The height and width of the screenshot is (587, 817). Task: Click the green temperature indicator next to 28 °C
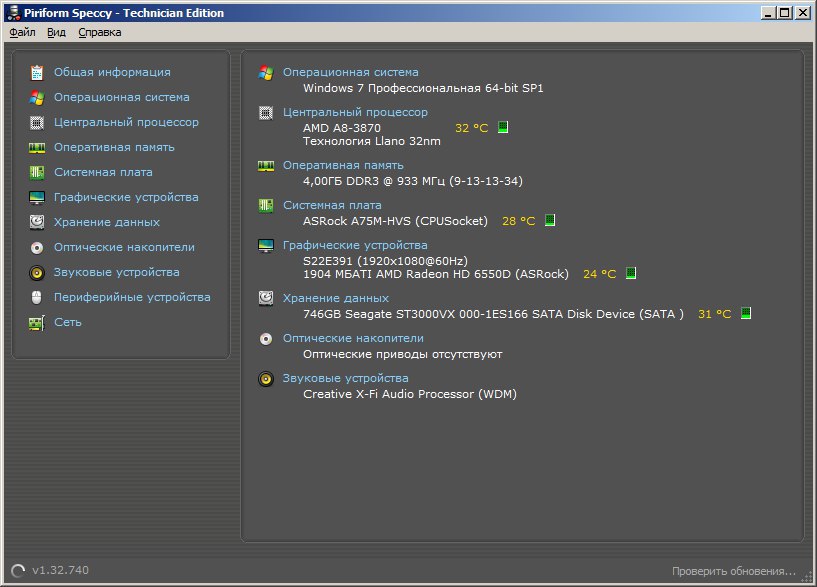pos(550,220)
